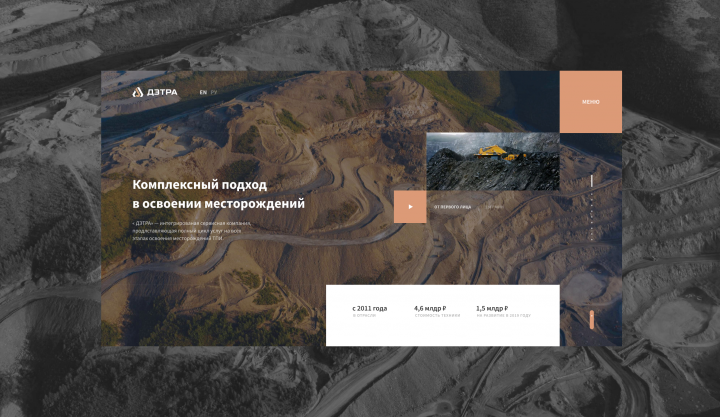Open the МЕНЮ orange button
This screenshot has width=720, height=417.
(x=591, y=102)
